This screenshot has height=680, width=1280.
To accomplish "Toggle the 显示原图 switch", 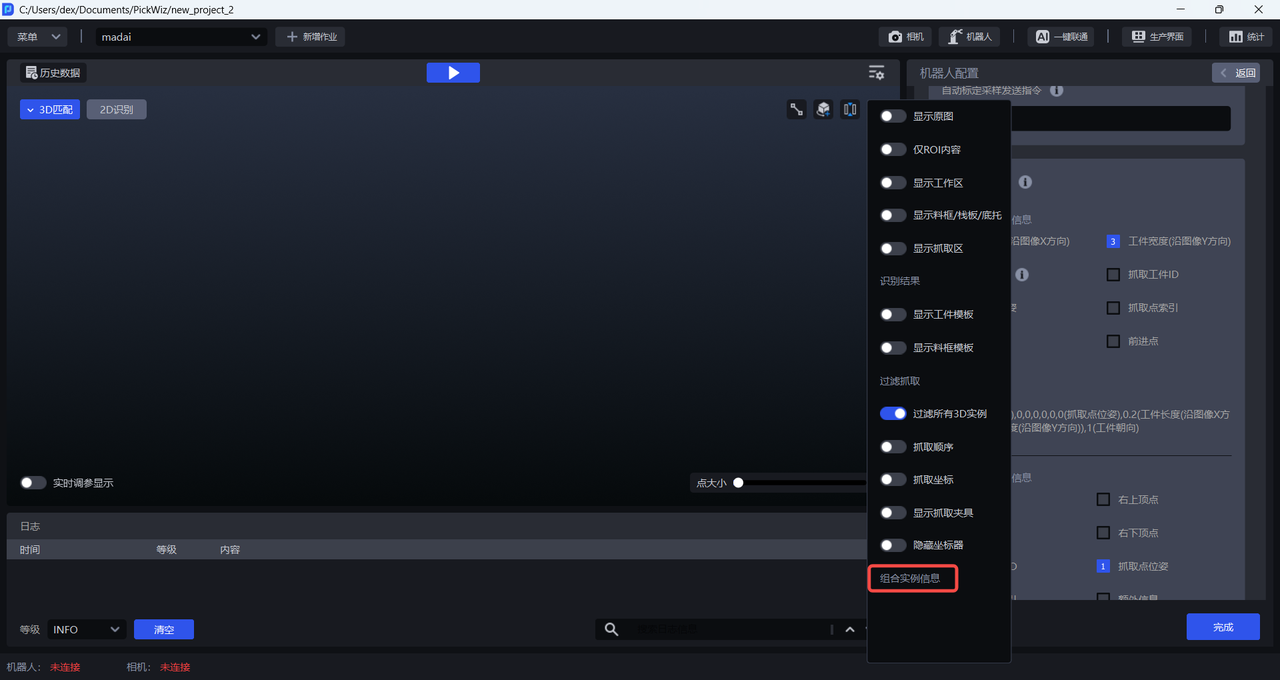I will click(x=893, y=116).
